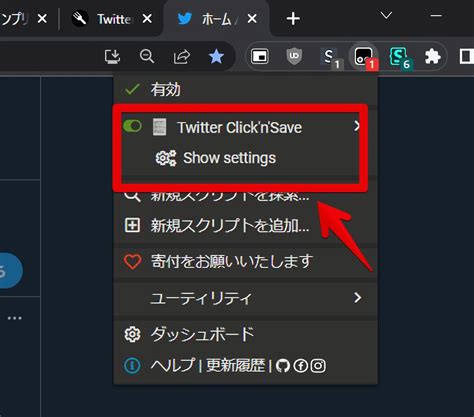Viewport: 474px width, 417px height.
Task: Open the Tampermonkey extension icon
Action: (364, 57)
